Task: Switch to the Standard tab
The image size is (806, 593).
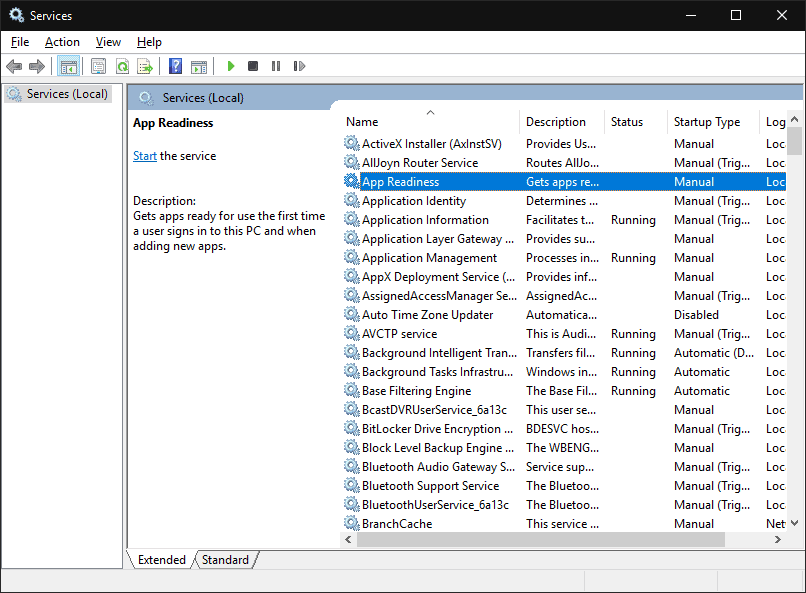Action: tap(225, 560)
